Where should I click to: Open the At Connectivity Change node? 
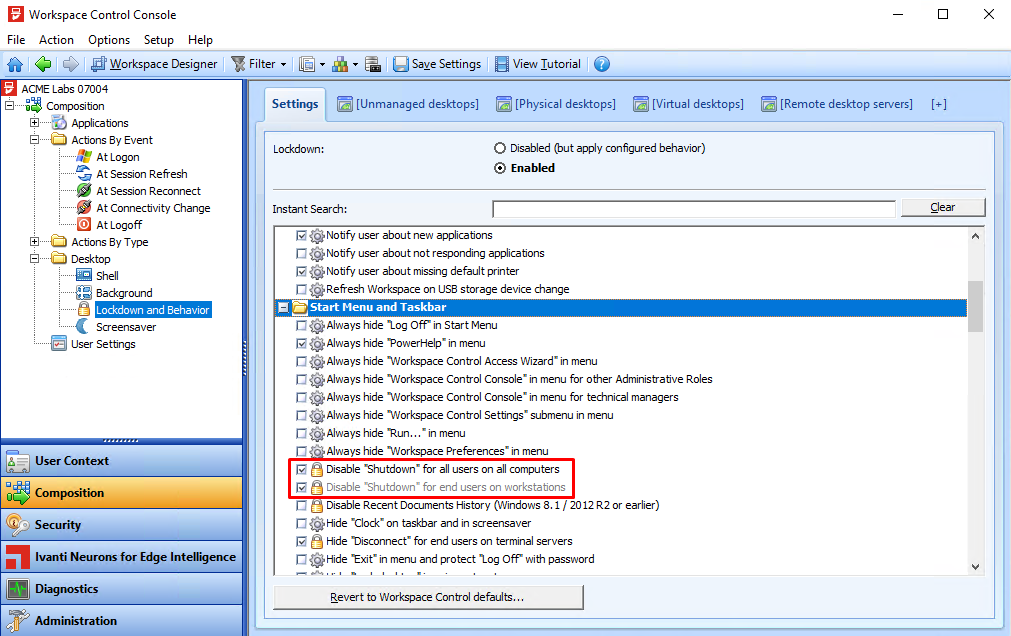(x=153, y=208)
